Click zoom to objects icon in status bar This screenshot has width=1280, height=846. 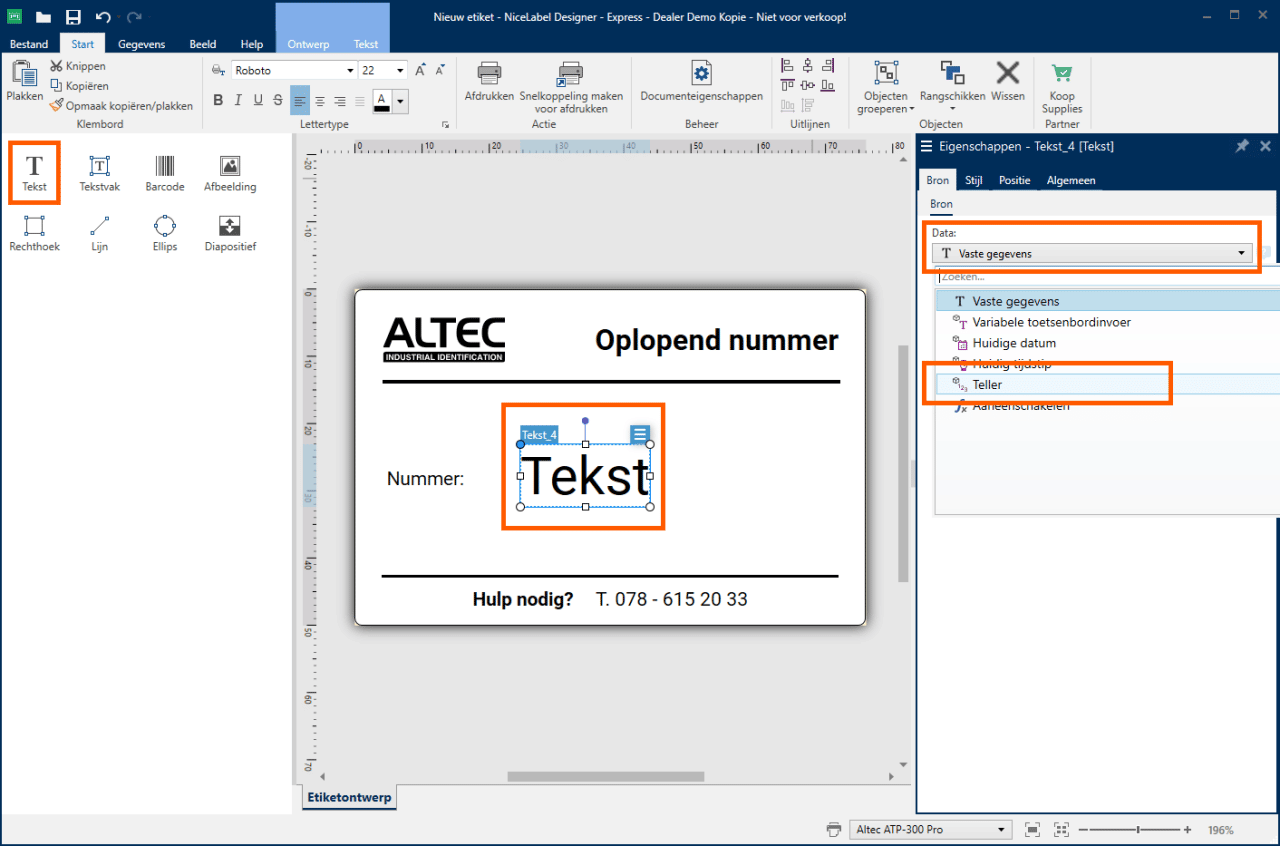(1062, 830)
